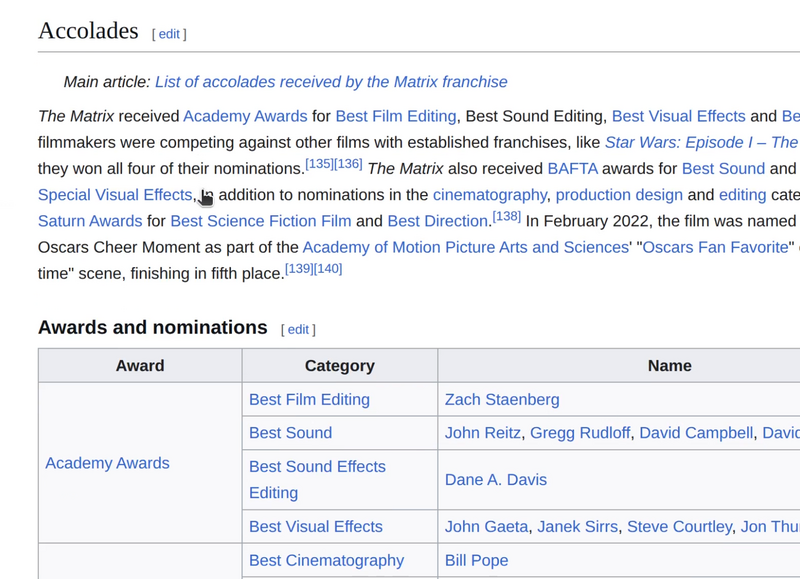Click the Name column header
This screenshot has height=579, width=800.
click(669, 366)
